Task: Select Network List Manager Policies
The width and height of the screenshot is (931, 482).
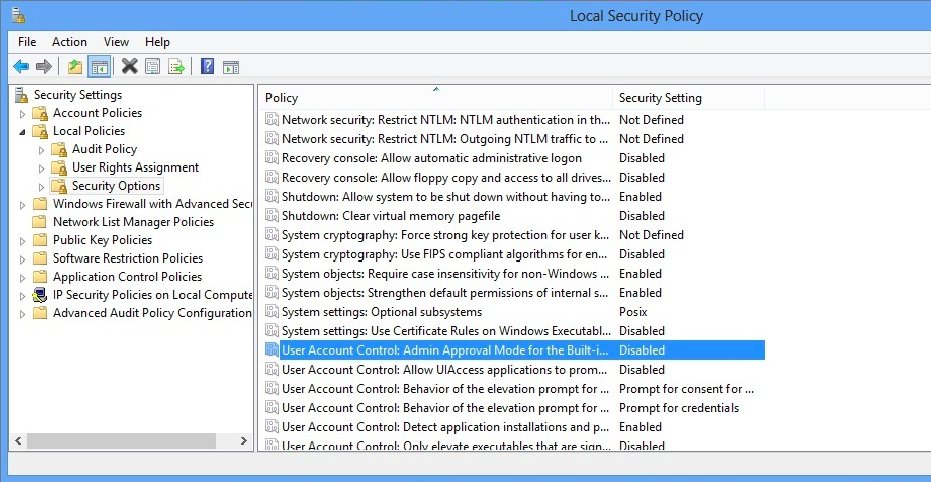Action: pyautogui.click(x=133, y=222)
